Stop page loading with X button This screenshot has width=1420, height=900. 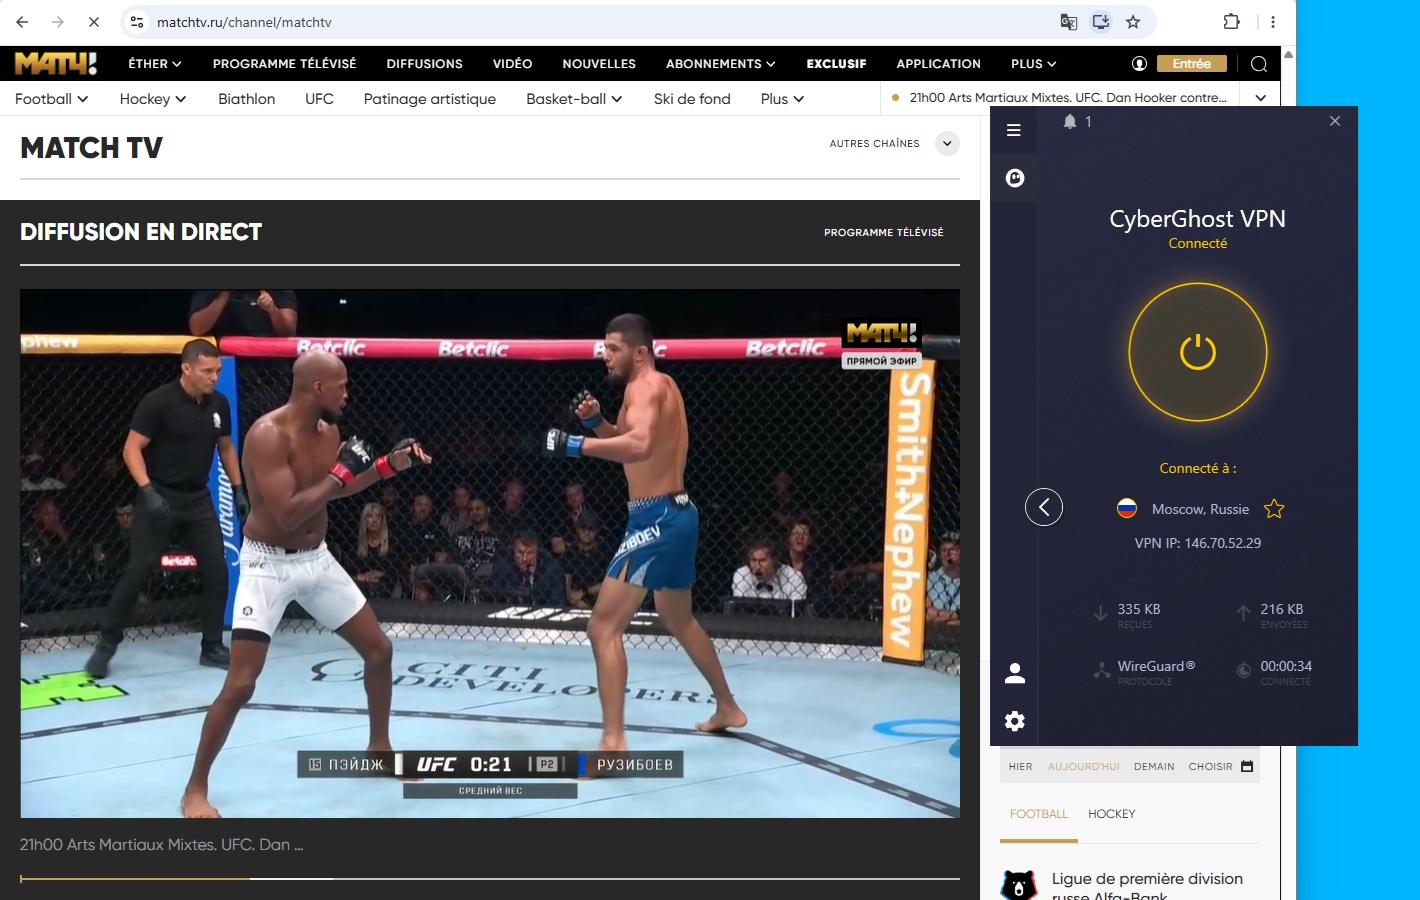(x=93, y=21)
